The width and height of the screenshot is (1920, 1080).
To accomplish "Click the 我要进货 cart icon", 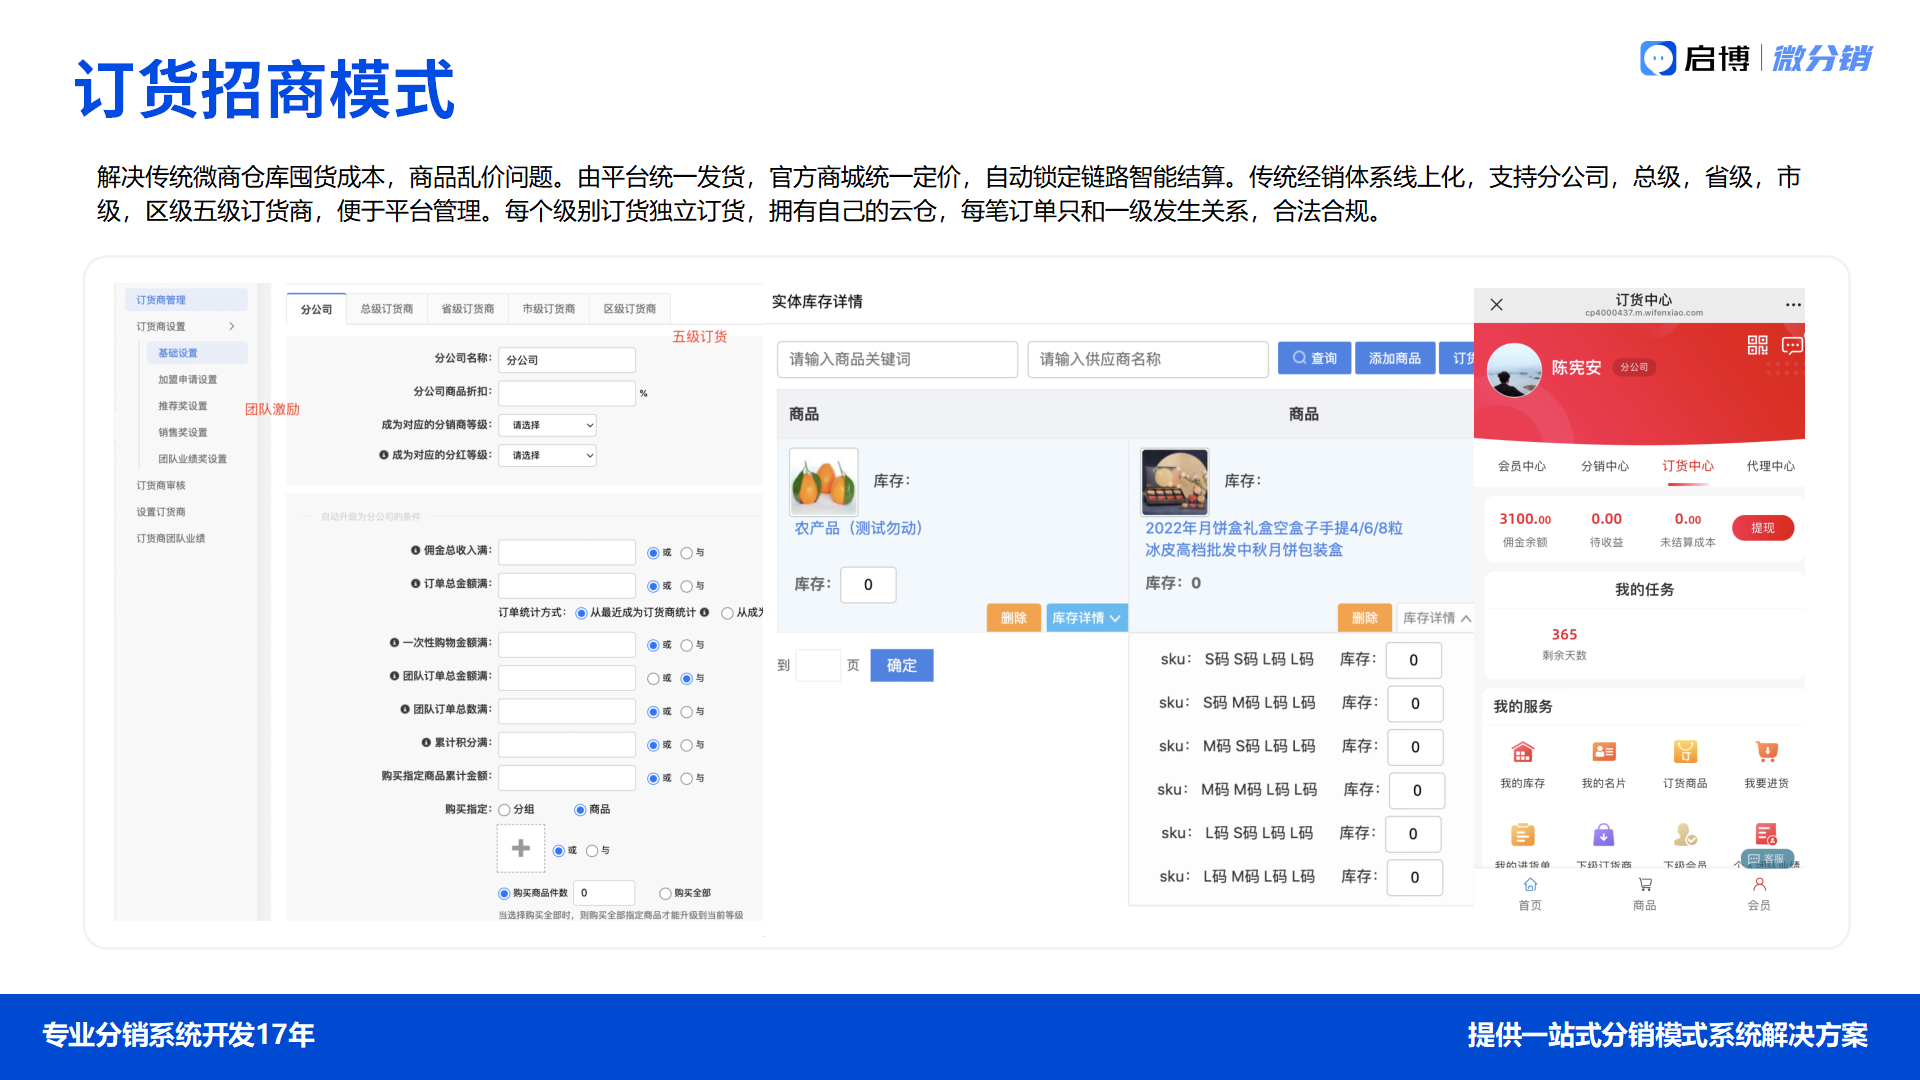I will coord(1766,753).
